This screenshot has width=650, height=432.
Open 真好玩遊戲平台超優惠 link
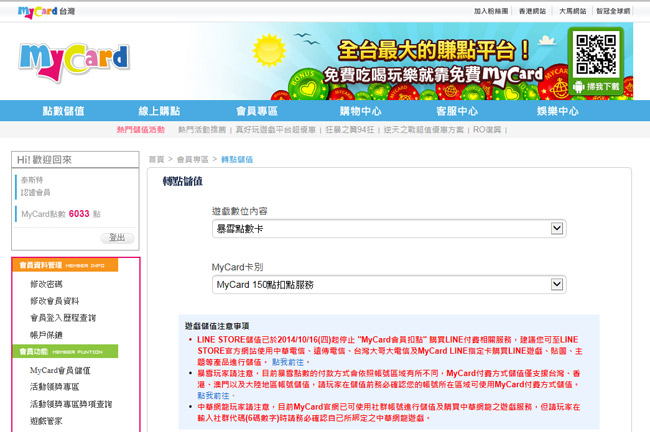click(x=276, y=130)
